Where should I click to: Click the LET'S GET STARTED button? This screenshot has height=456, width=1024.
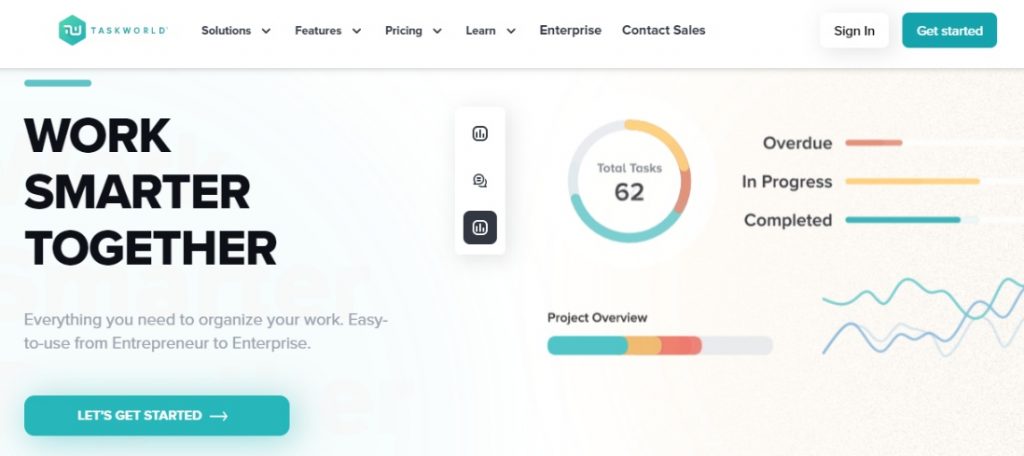157,415
